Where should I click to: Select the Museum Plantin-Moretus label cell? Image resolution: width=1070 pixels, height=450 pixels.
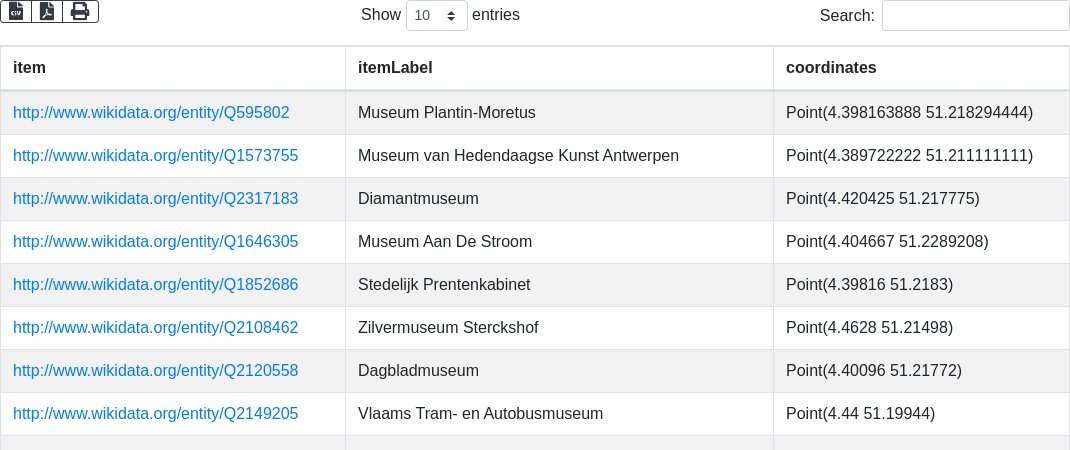click(447, 113)
